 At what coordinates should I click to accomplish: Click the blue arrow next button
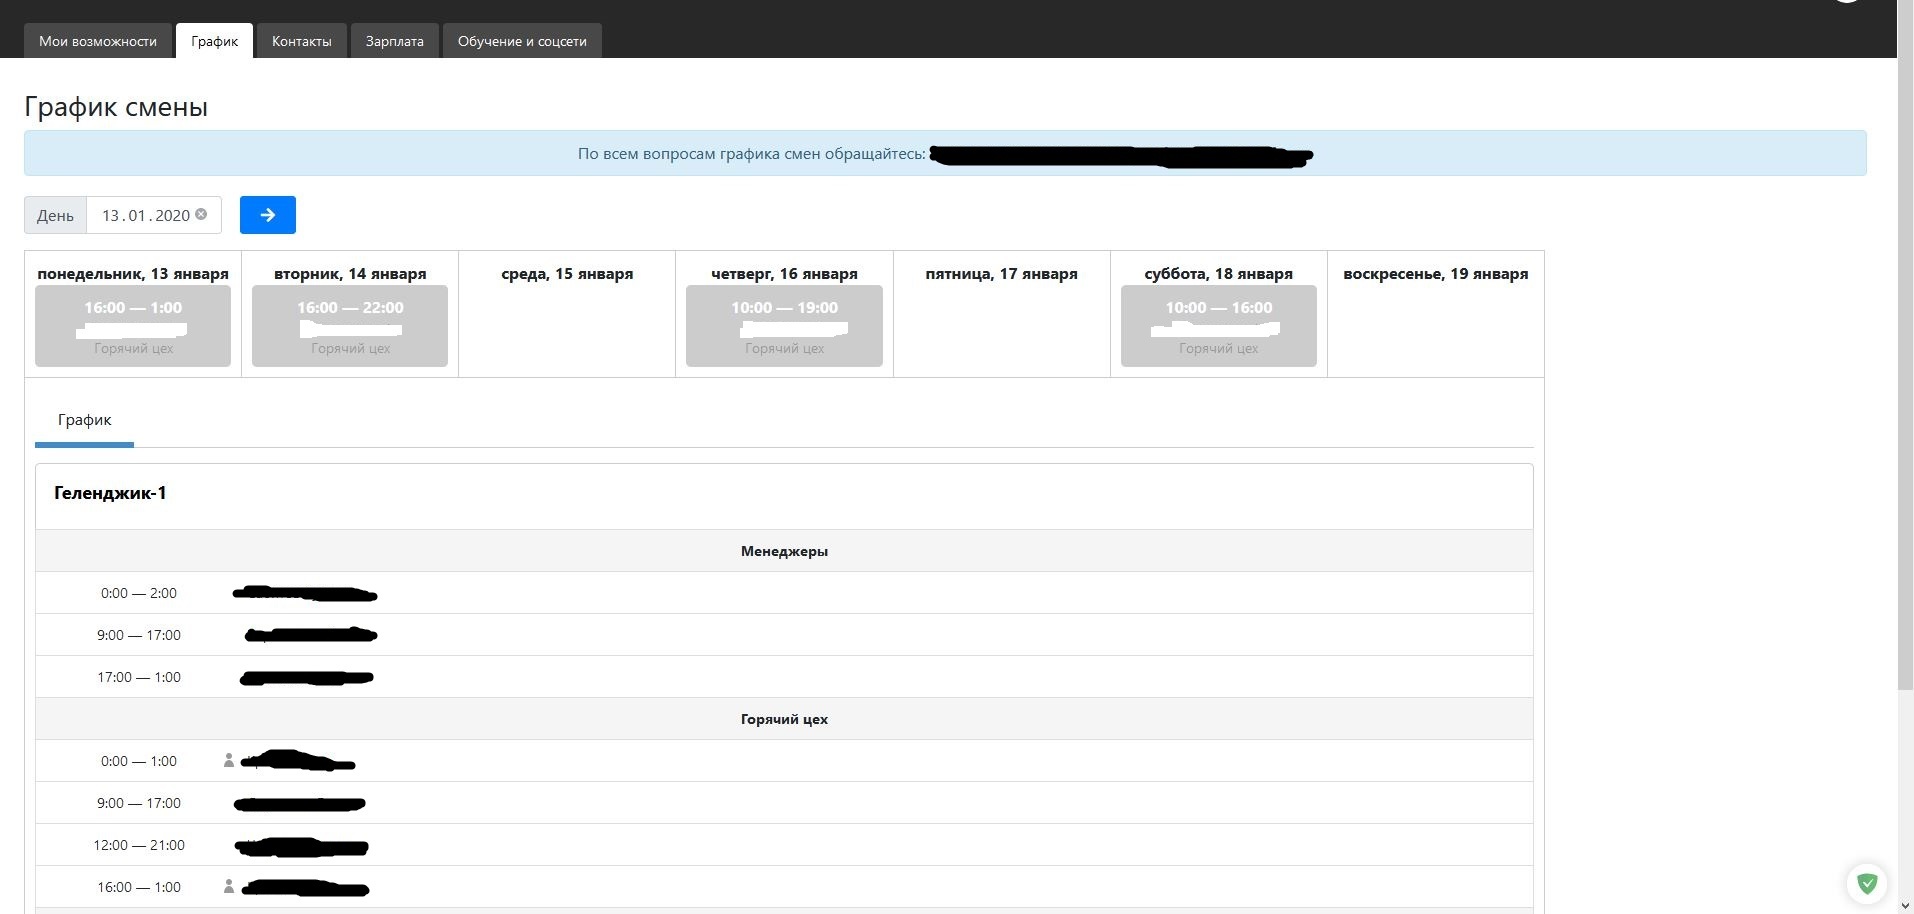tap(268, 215)
